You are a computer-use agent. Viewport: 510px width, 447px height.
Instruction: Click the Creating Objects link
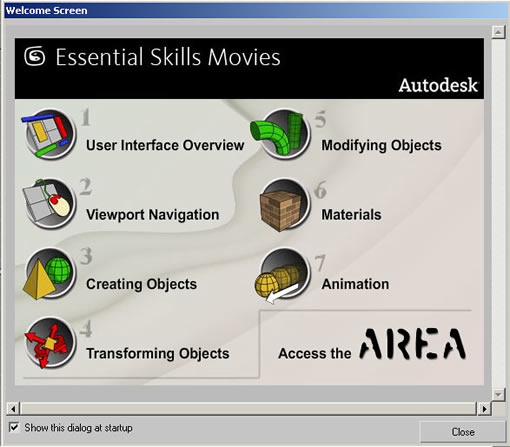(x=141, y=284)
